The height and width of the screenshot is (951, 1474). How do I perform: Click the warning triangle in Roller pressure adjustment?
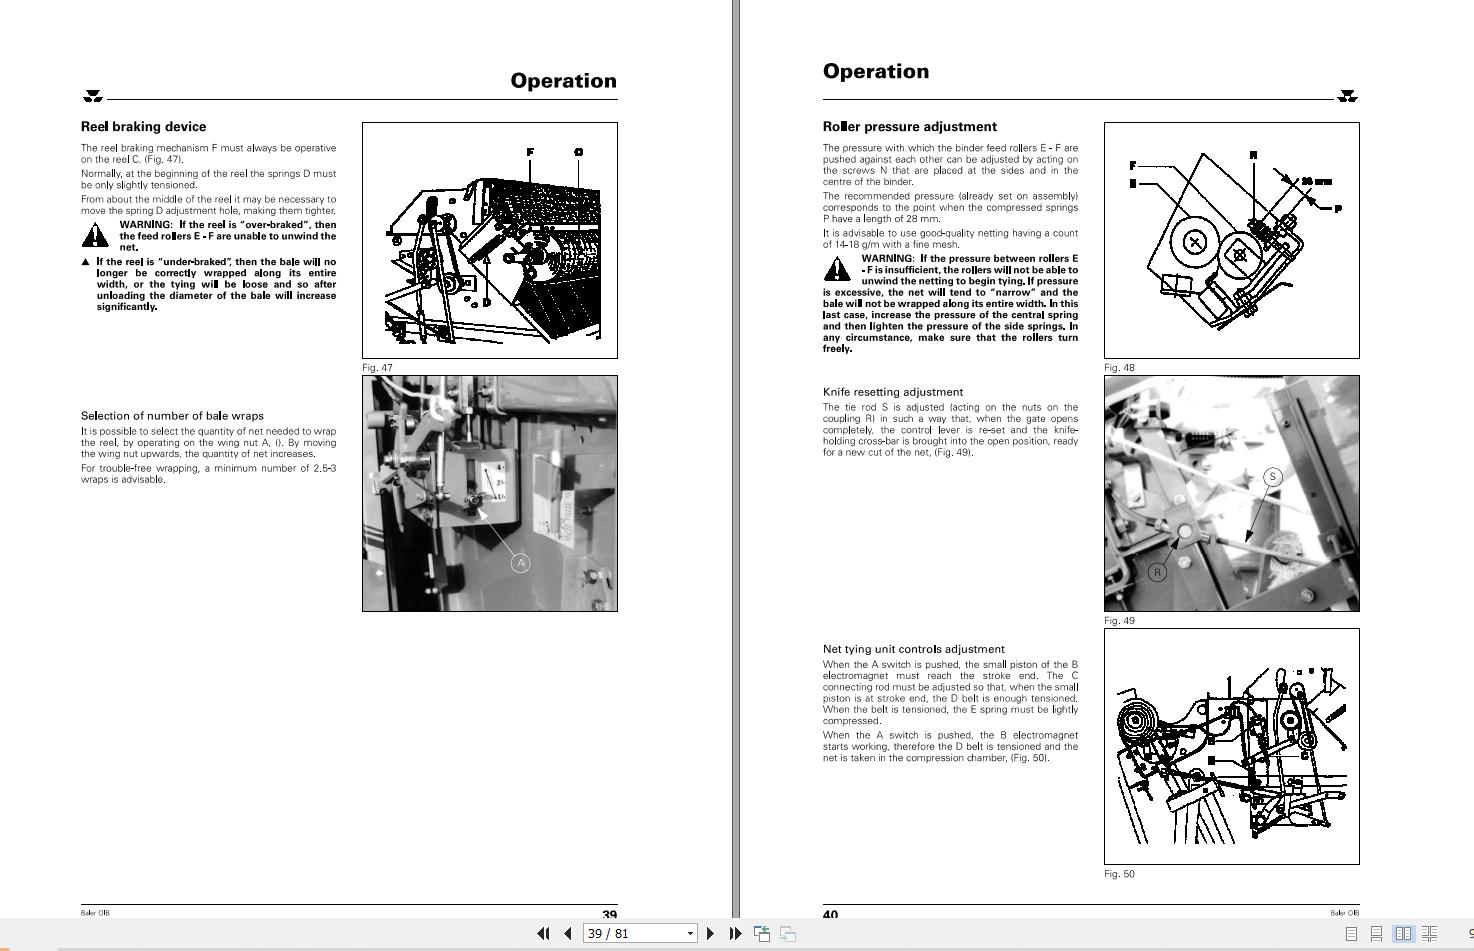[836, 268]
